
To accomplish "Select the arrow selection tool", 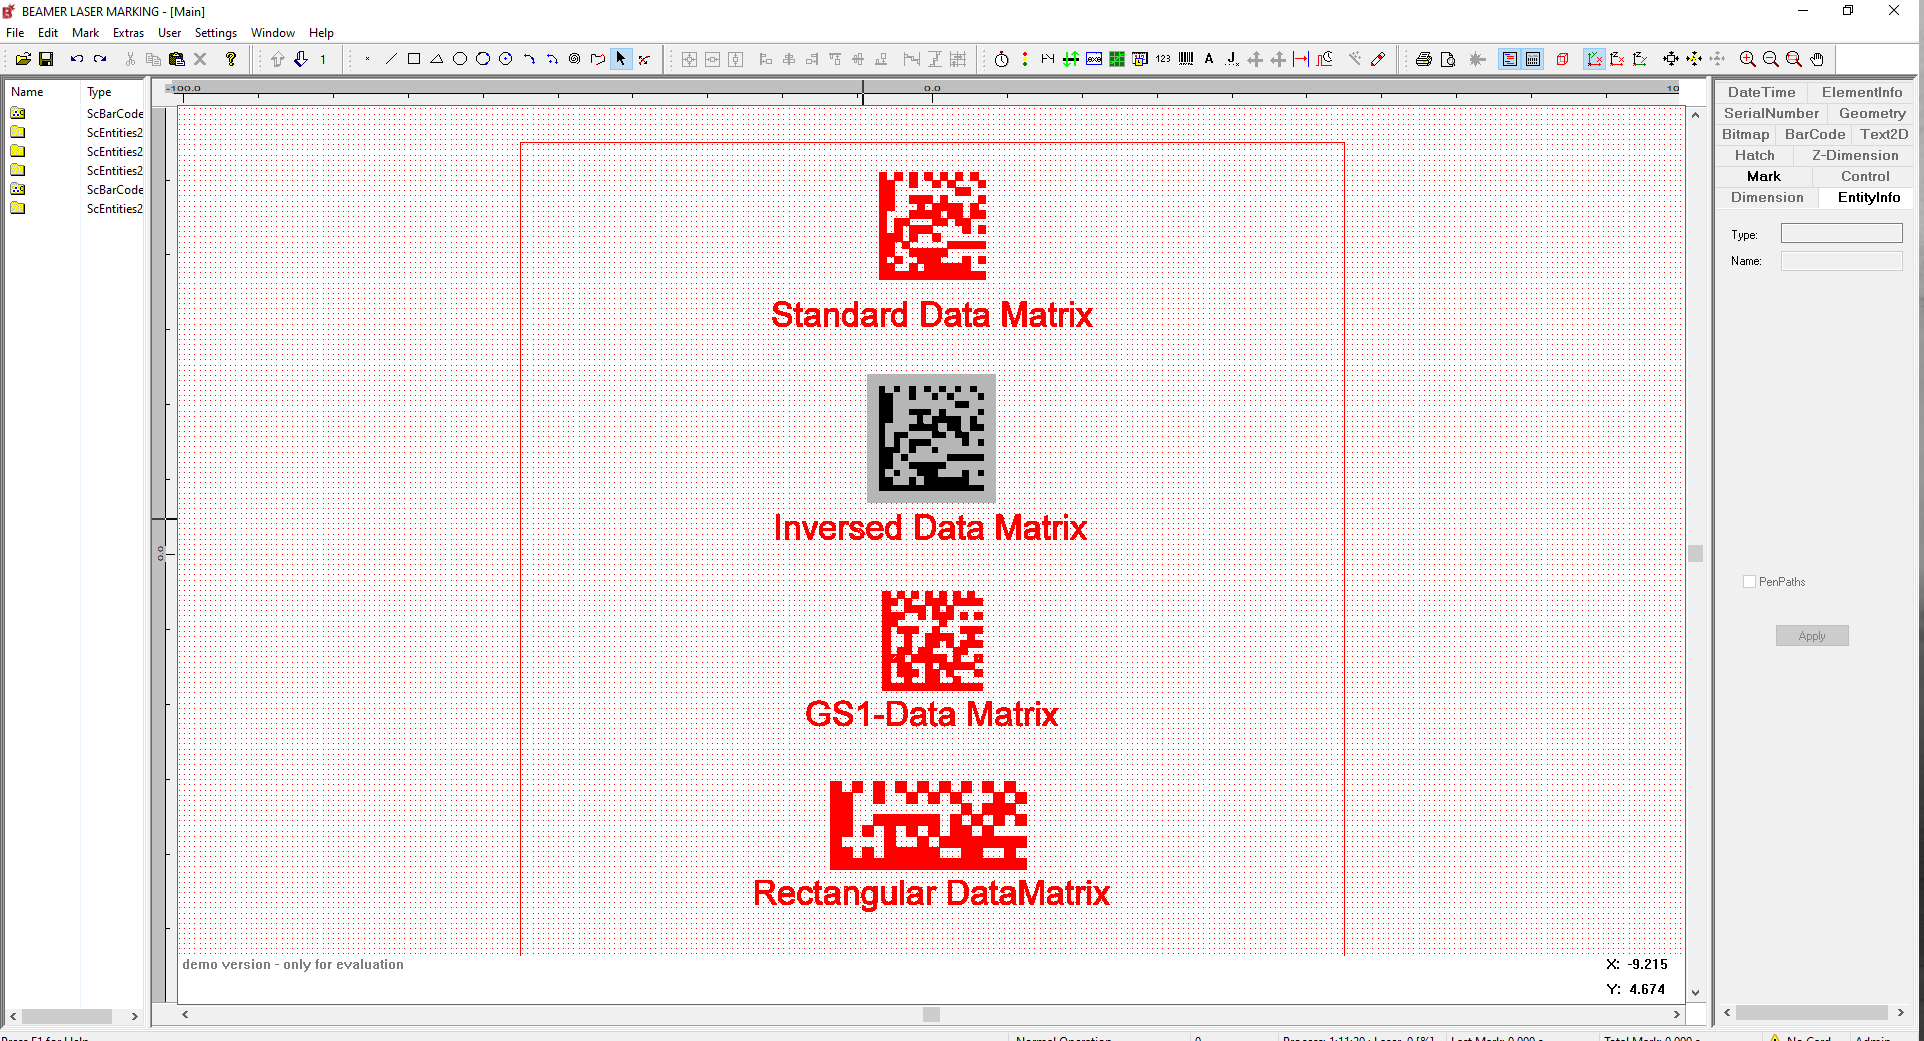I will pos(620,59).
